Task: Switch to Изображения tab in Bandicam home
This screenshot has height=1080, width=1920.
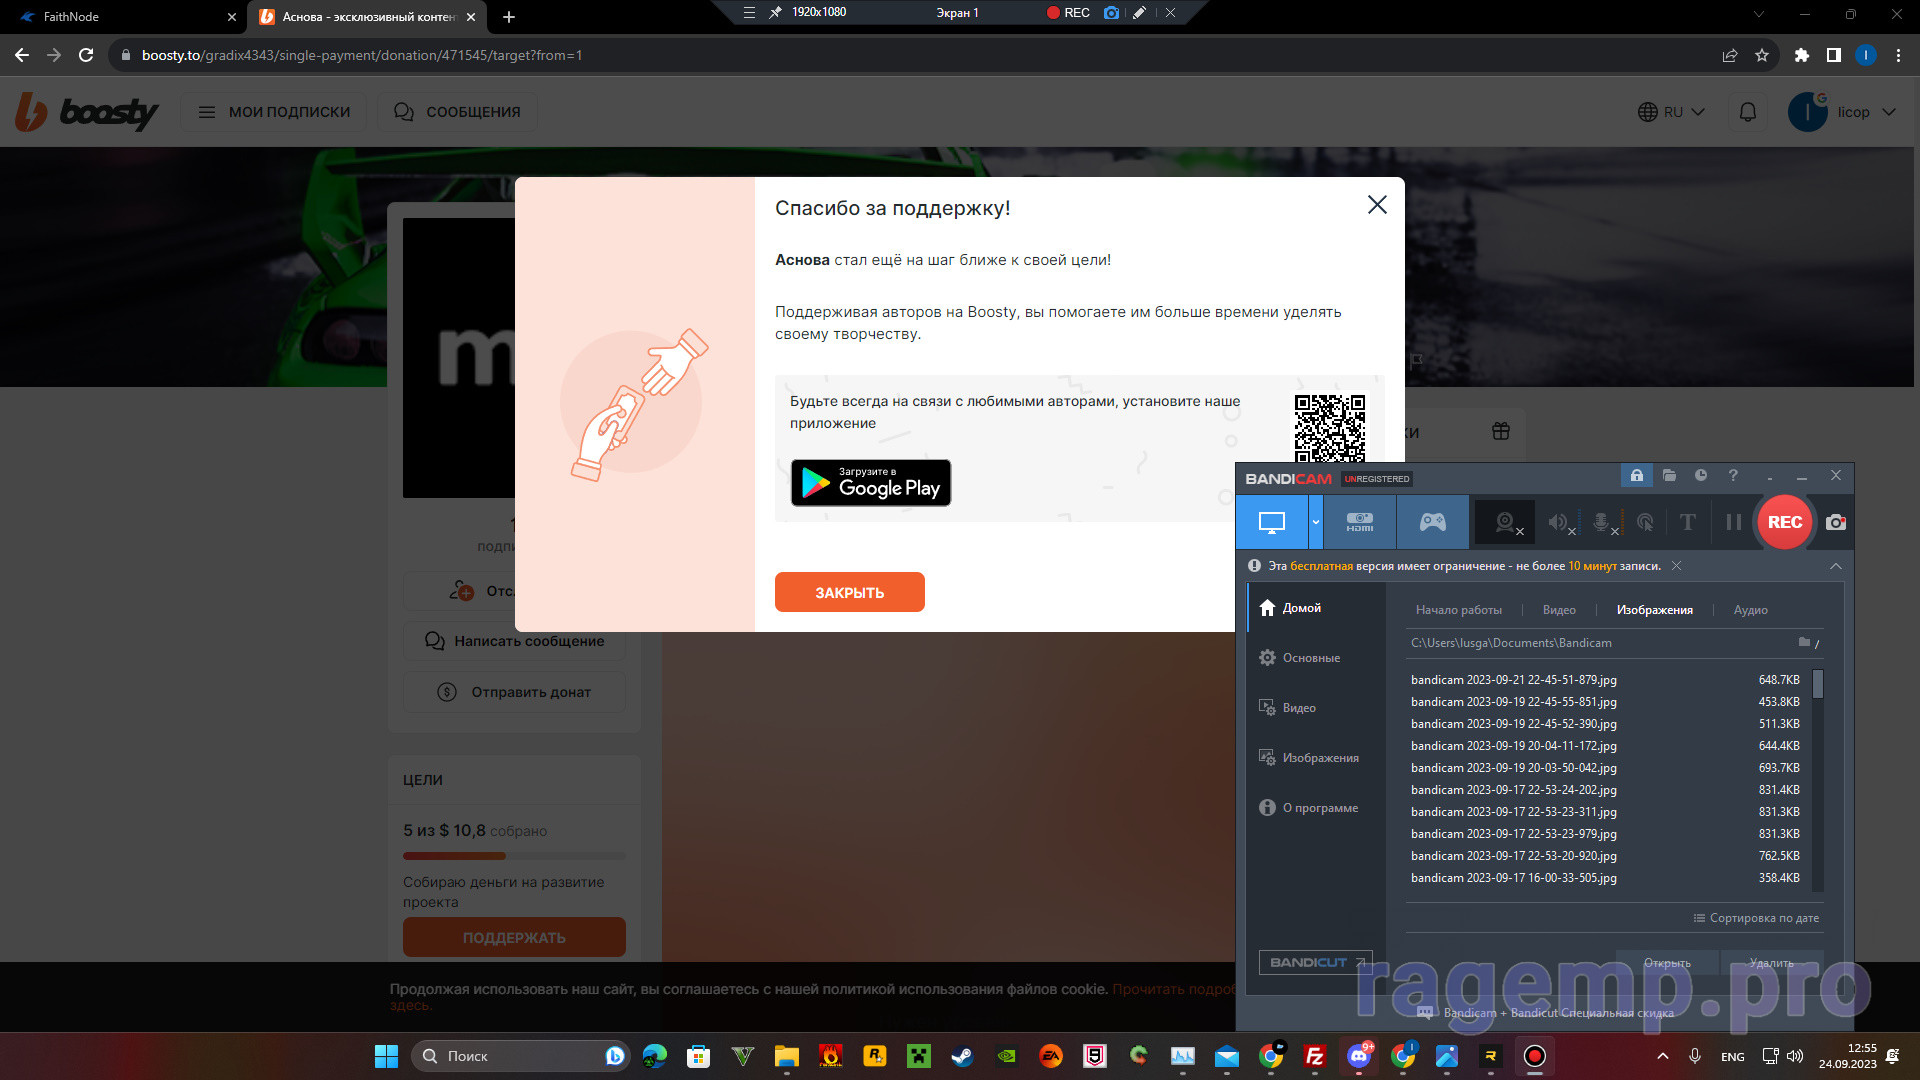Action: click(x=1655, y=610)
